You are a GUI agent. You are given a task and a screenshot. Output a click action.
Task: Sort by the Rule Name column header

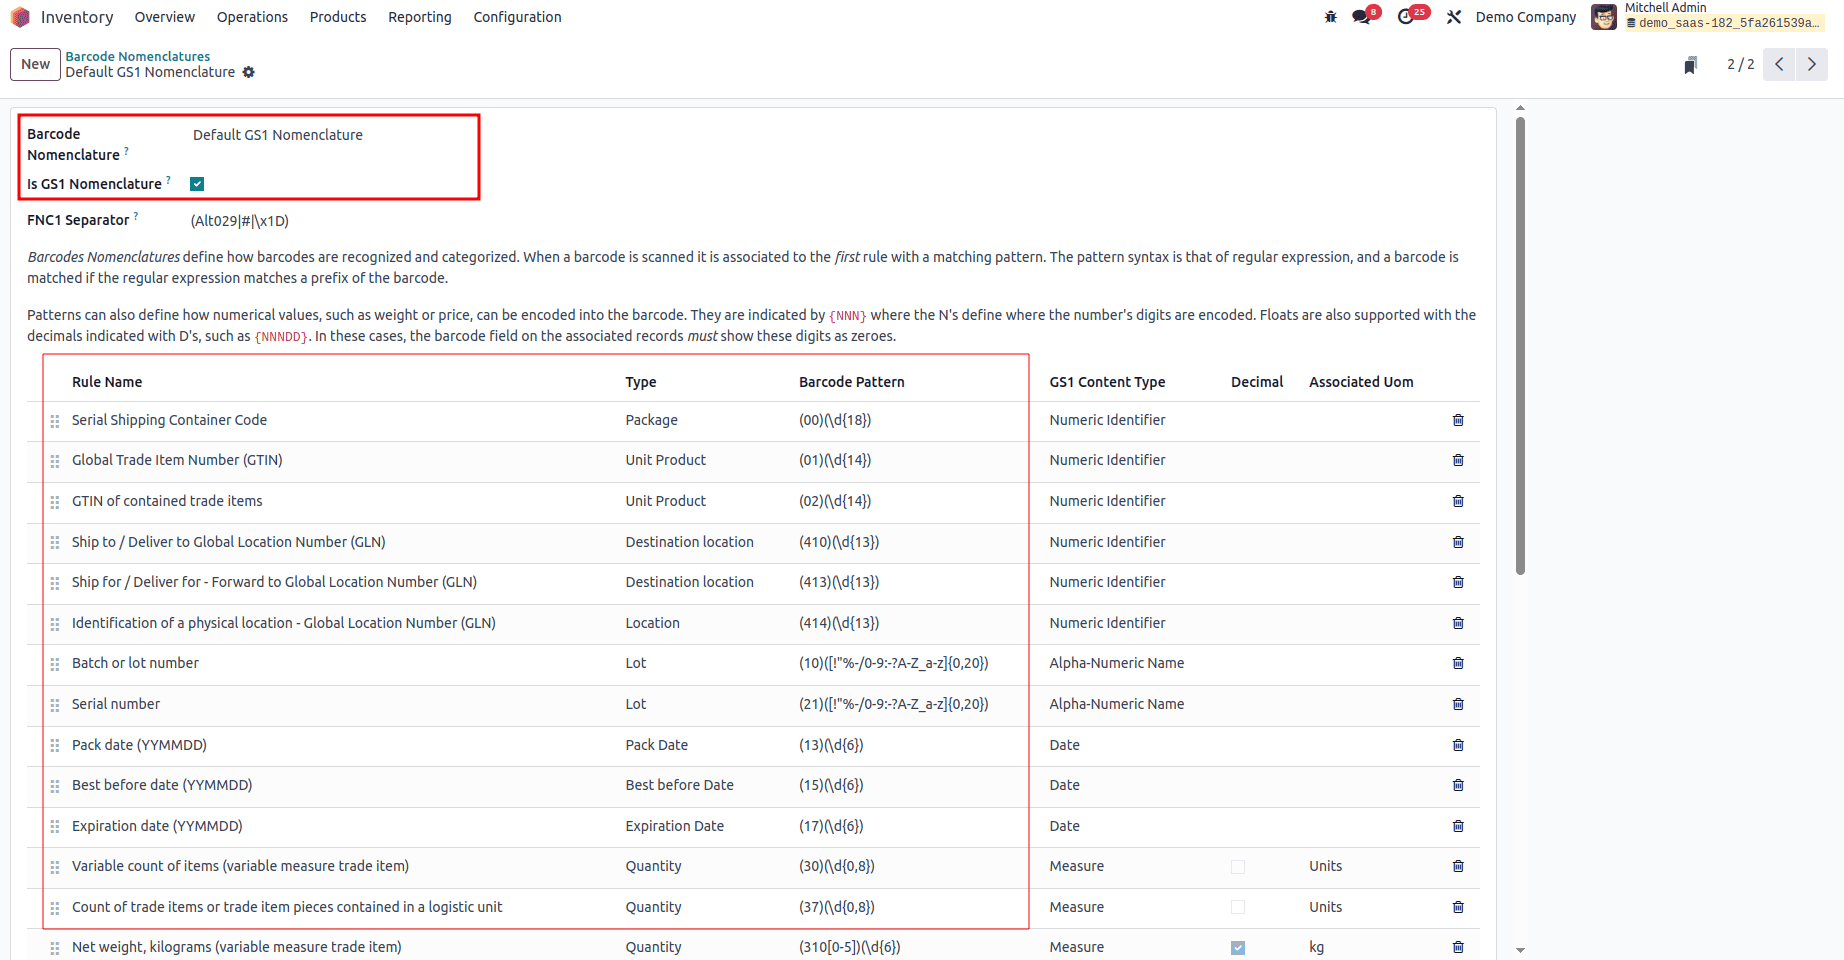[x=107, y=382]
